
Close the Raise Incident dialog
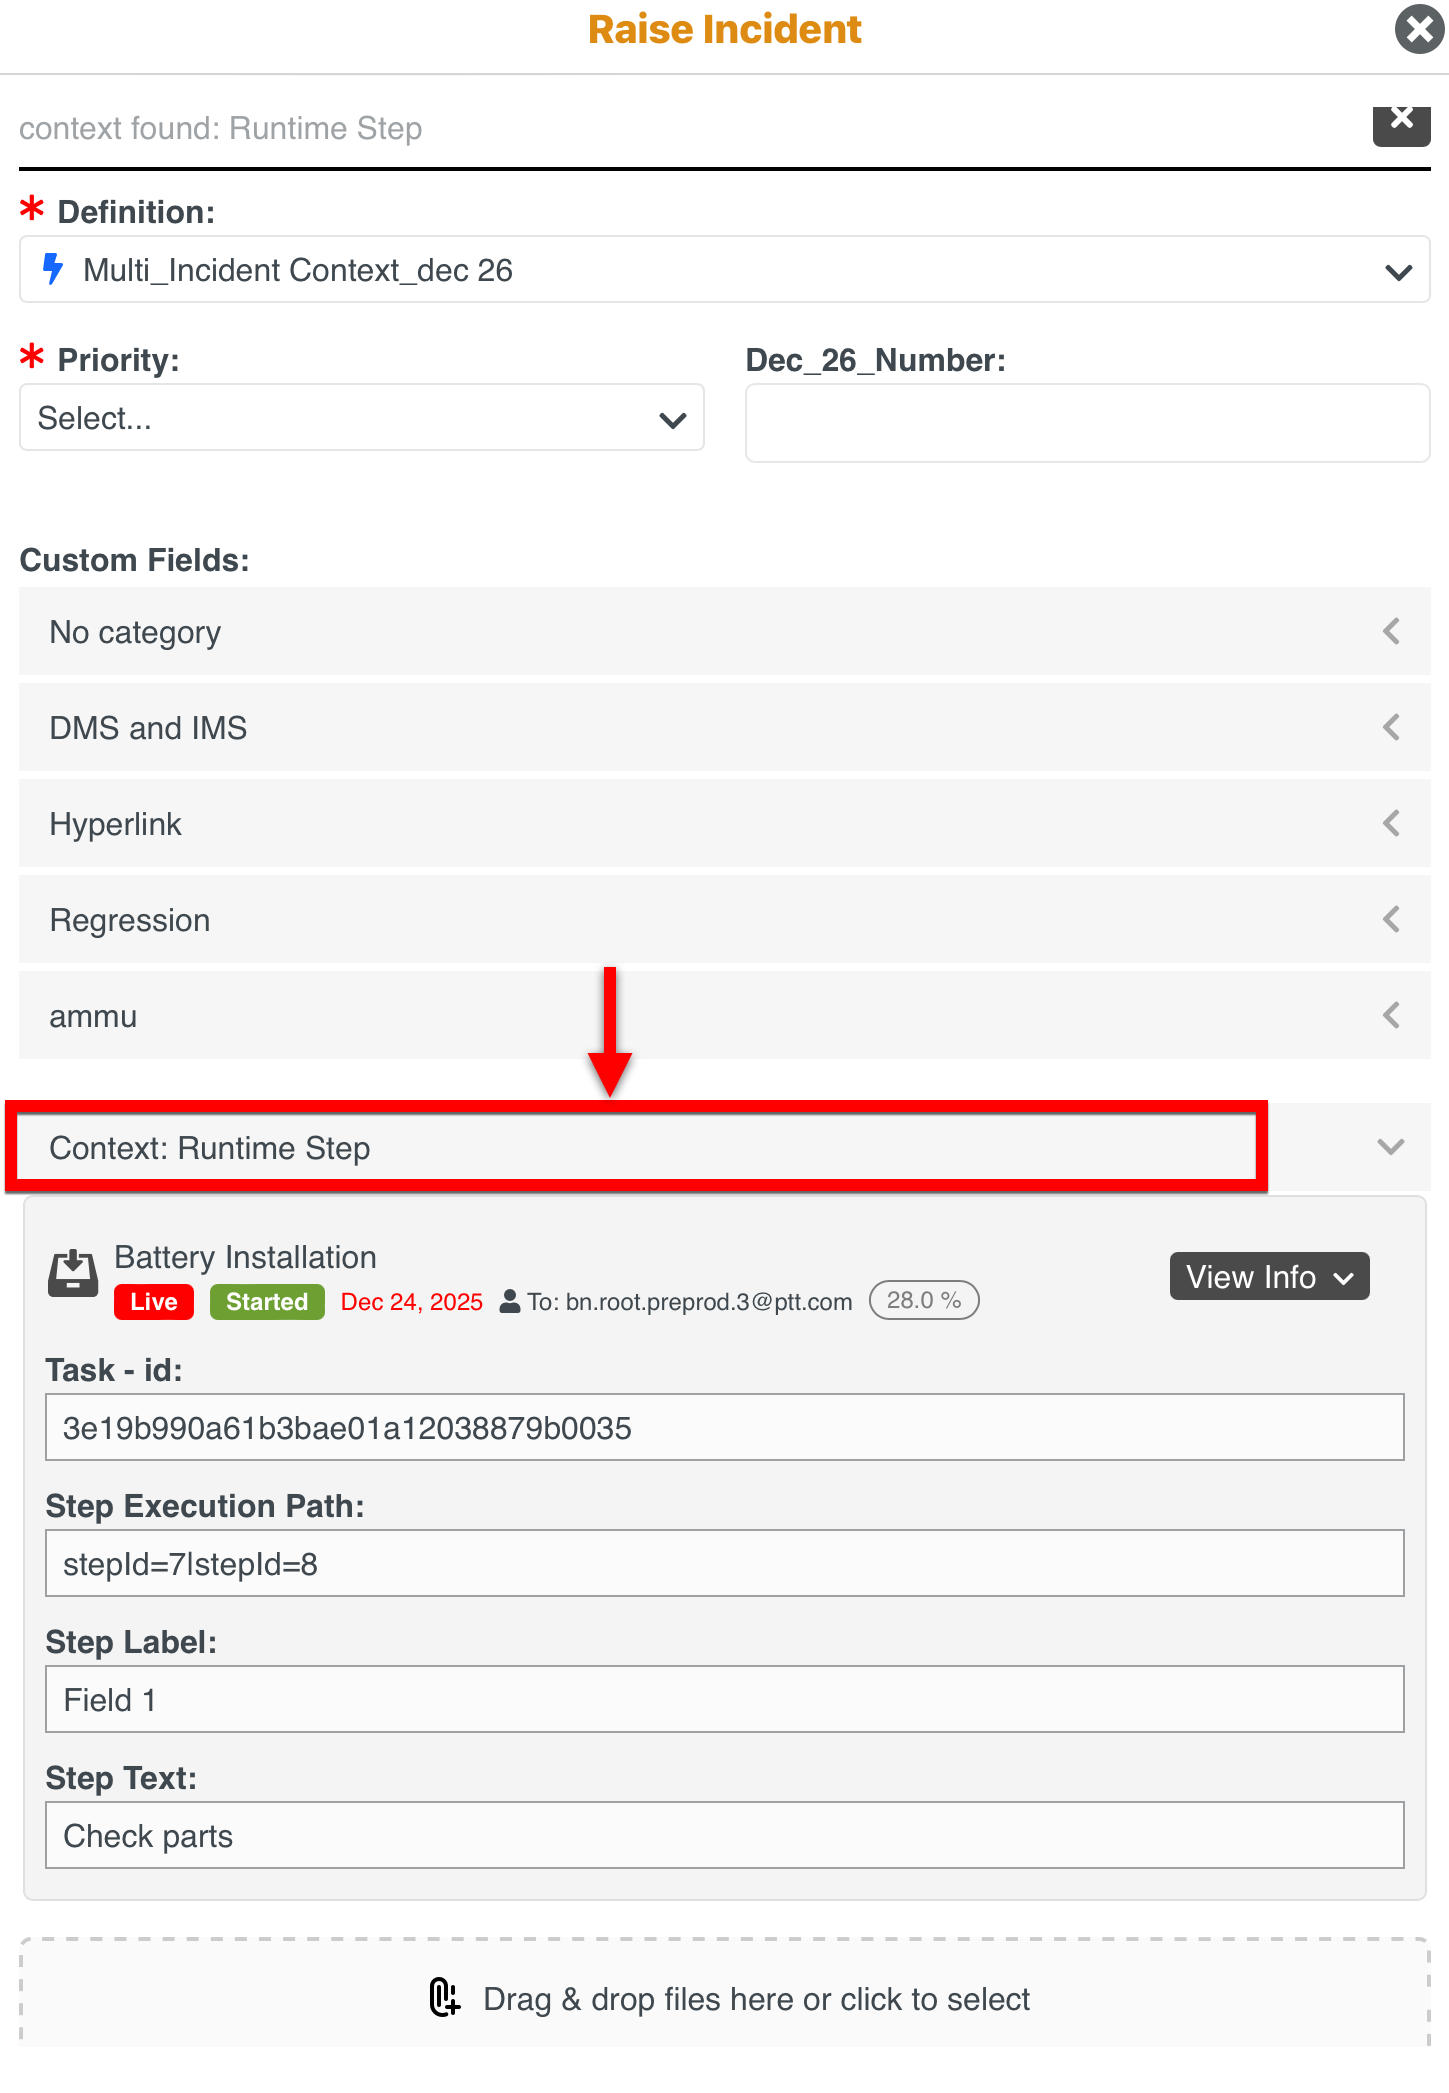click(1419, 29)
